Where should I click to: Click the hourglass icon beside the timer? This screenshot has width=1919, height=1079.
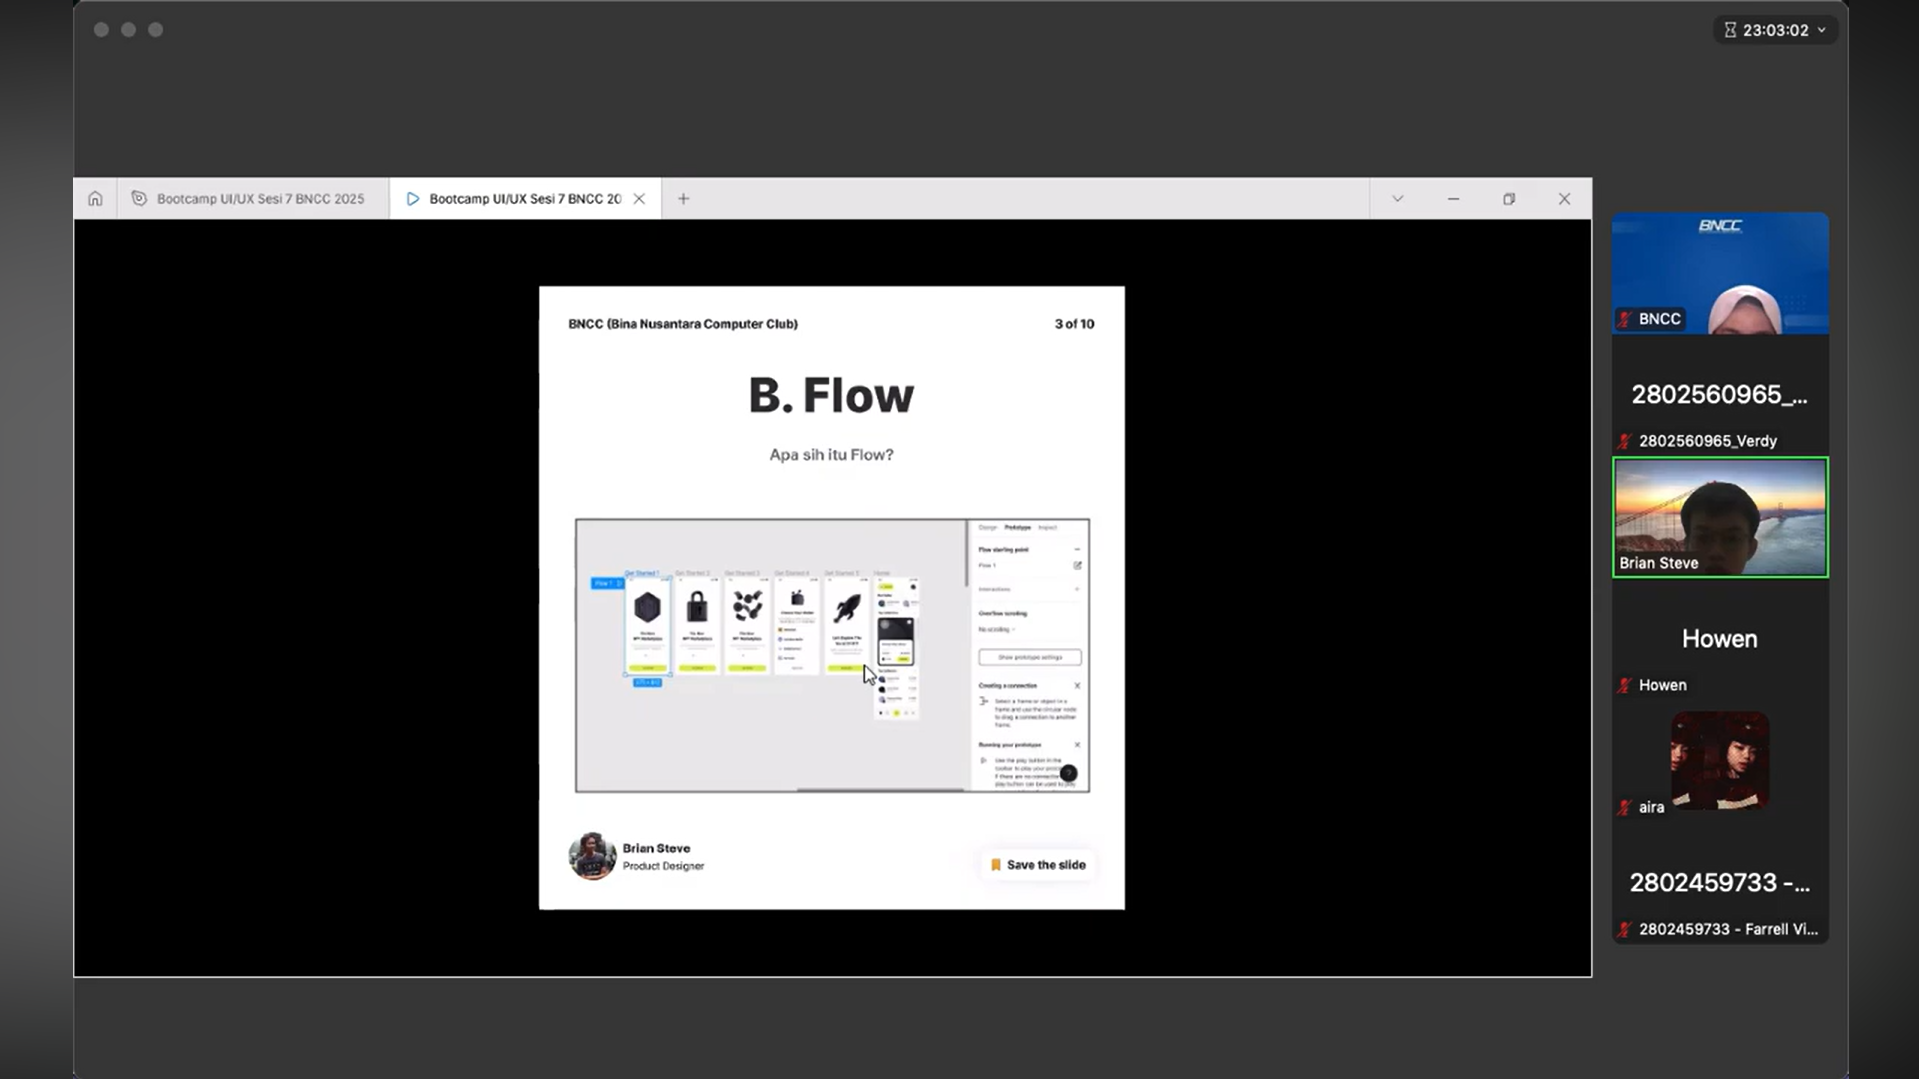point(1729,30)
